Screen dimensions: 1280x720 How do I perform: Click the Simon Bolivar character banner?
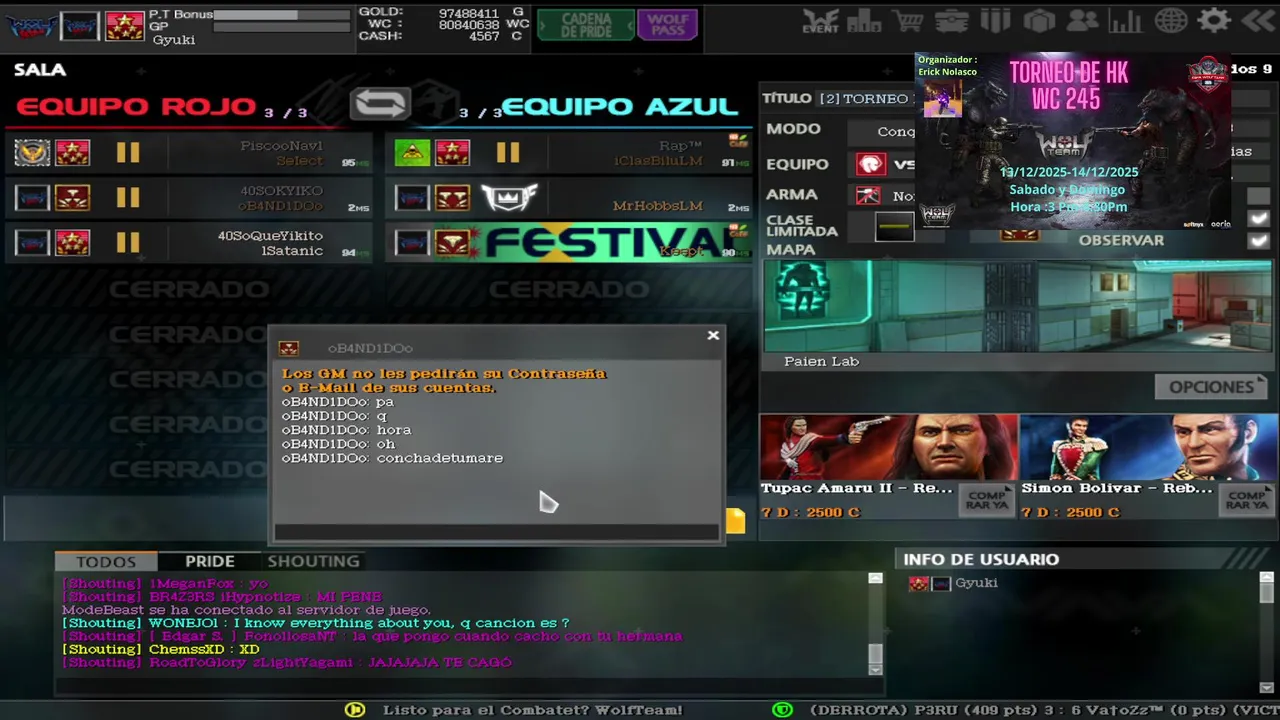pos(1149,448)
